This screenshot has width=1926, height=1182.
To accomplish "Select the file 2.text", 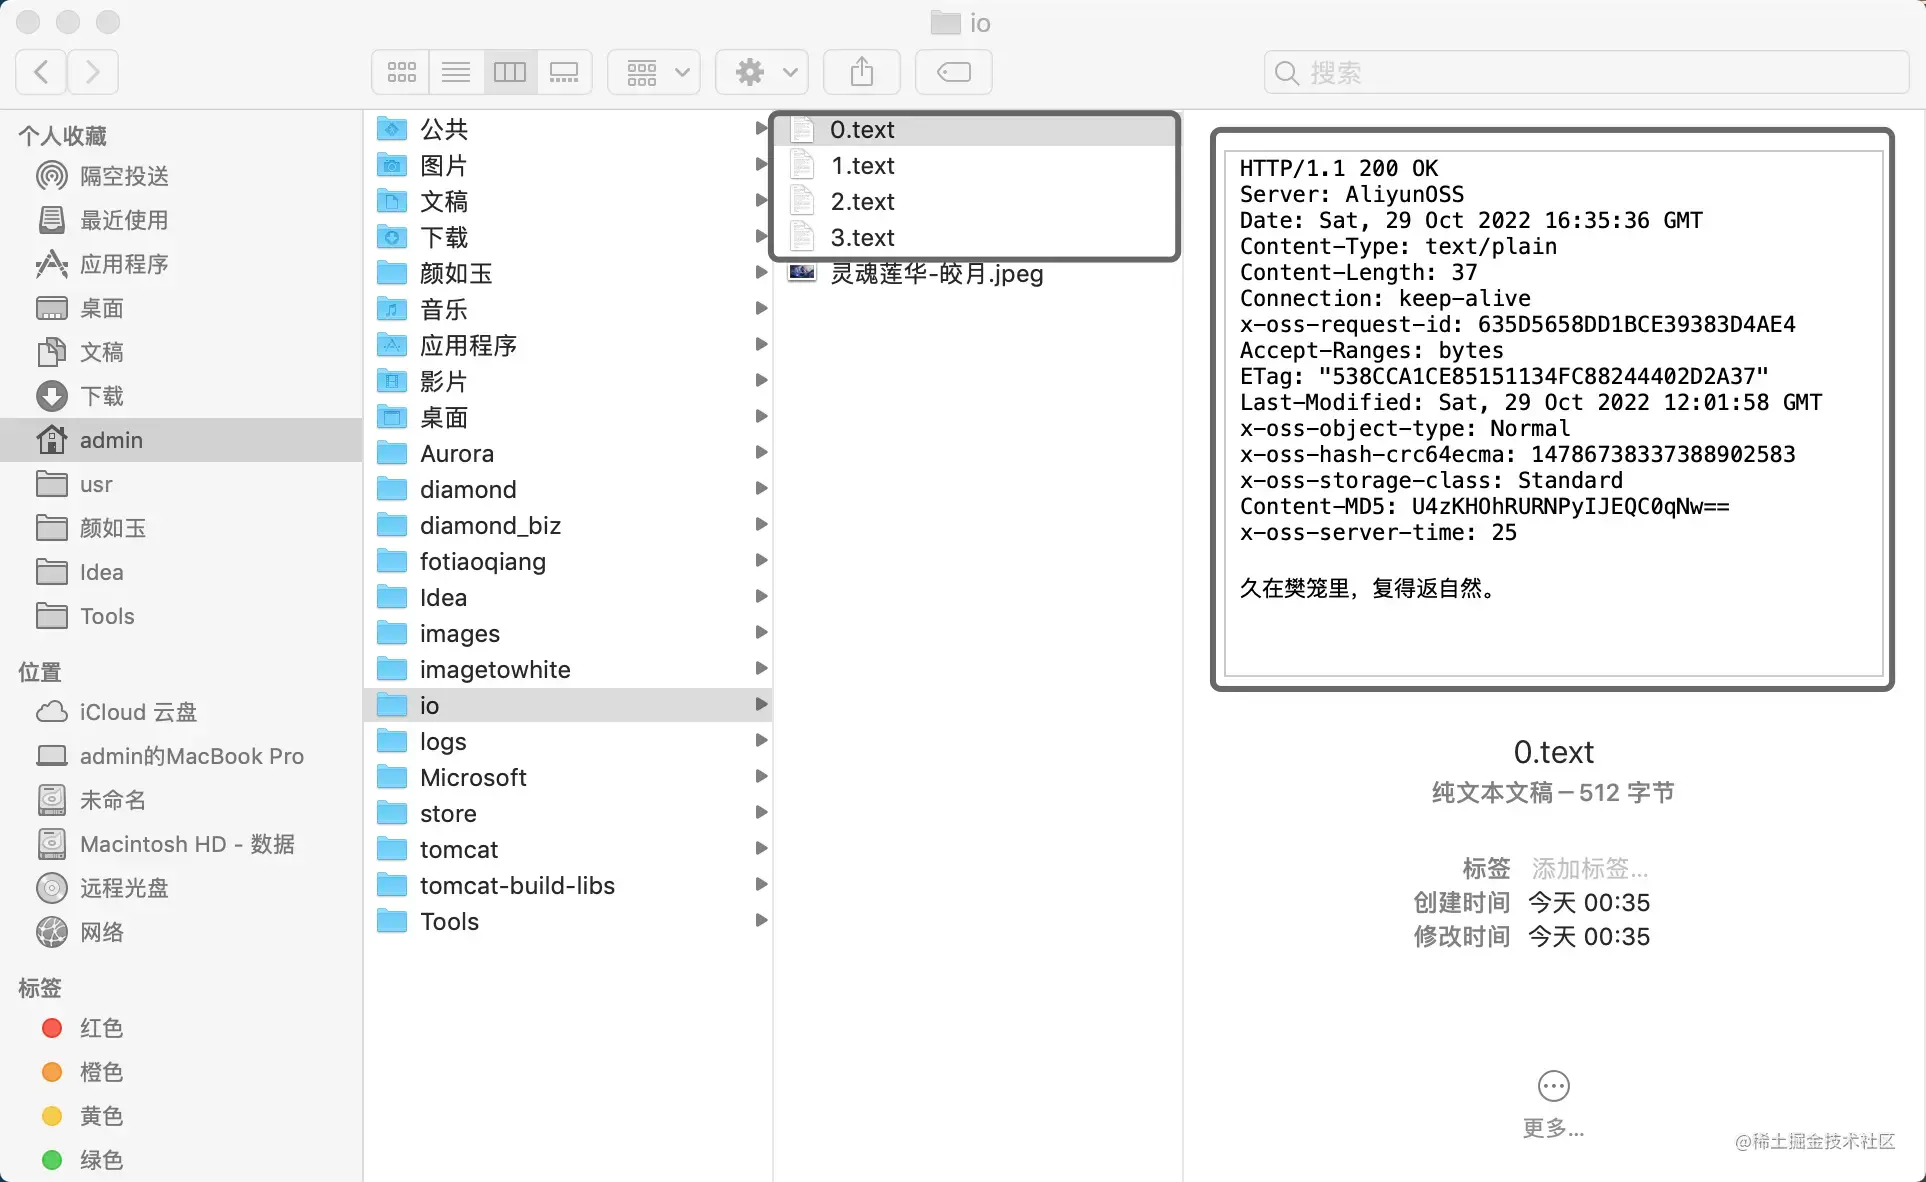I will tap(861, 201).
